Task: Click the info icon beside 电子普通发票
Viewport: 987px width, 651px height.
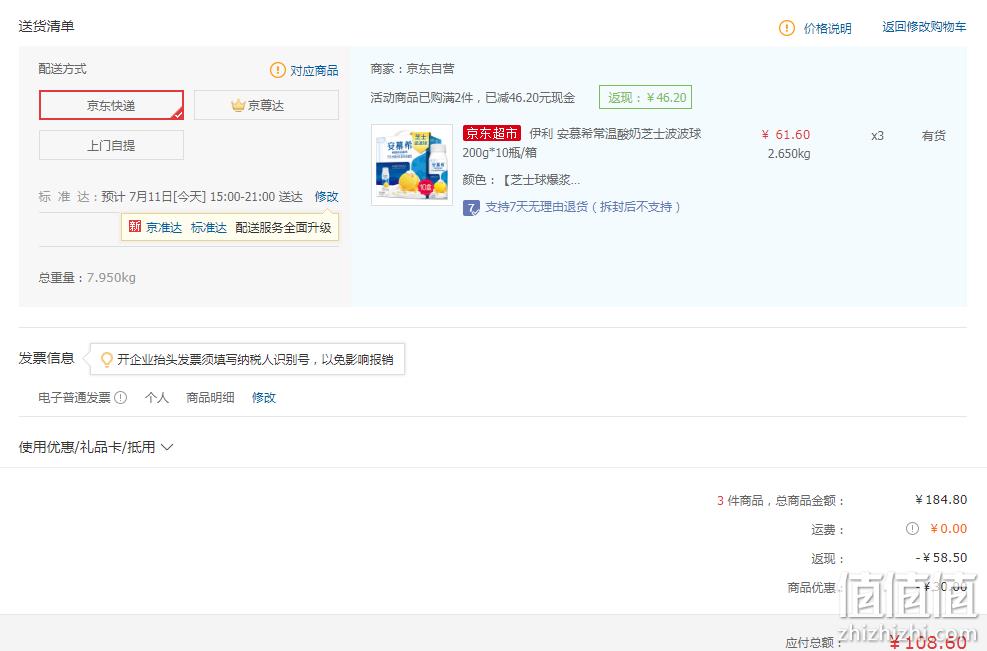Action: 120,397
